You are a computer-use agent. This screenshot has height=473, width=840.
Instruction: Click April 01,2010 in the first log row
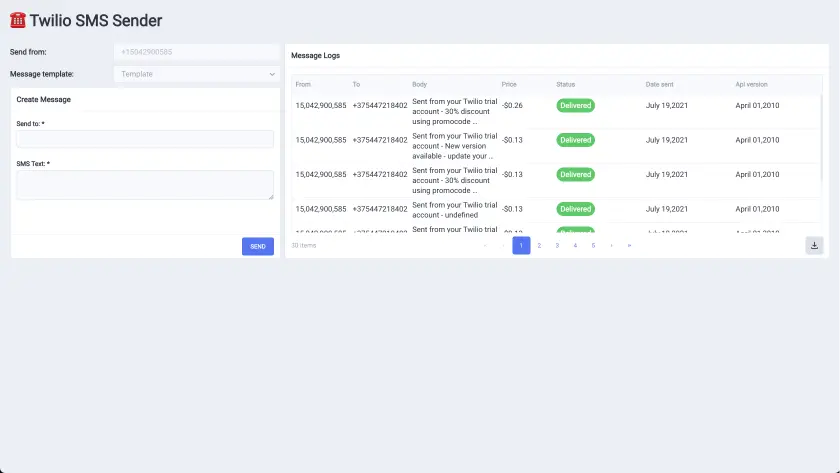point(757,106)
